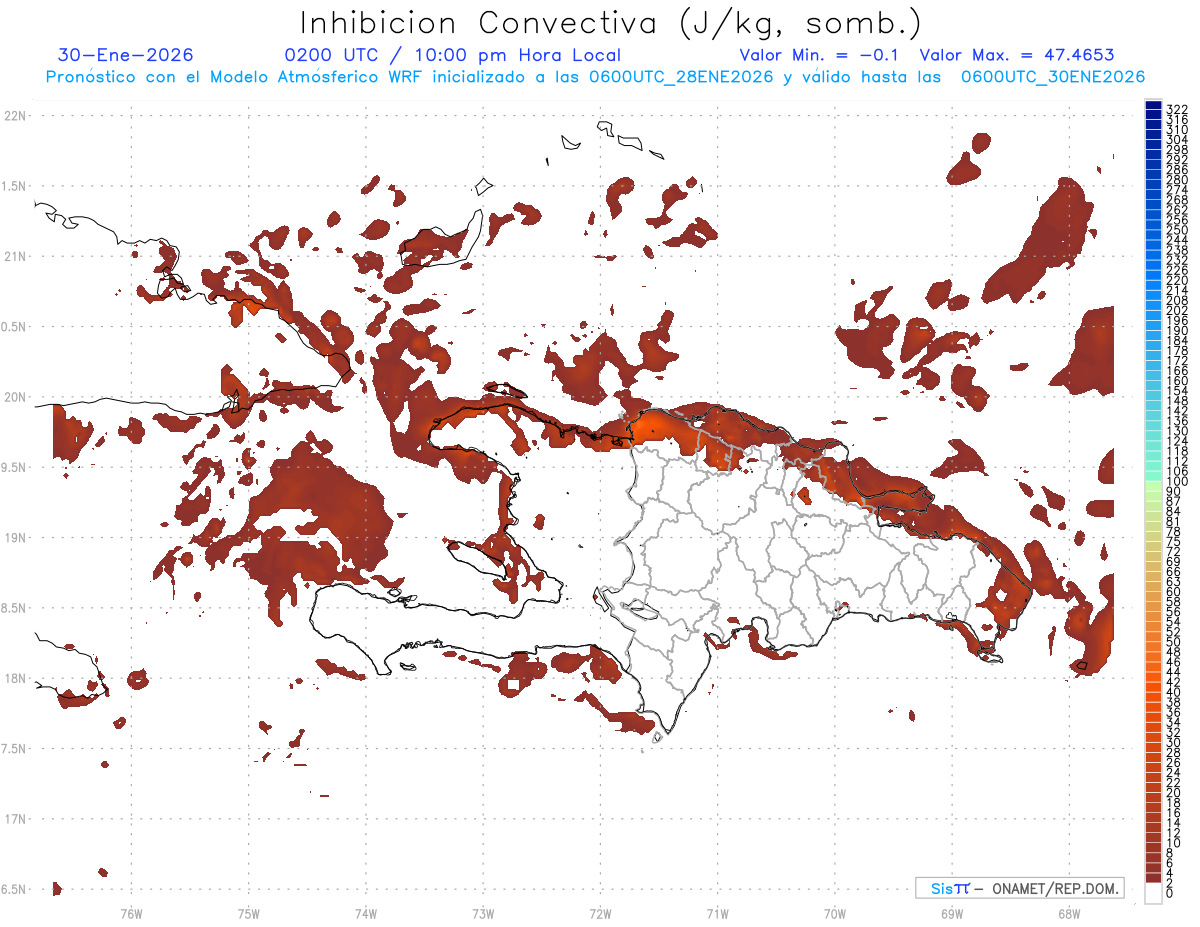Viewport: 1200px width, 927px height.
Task: Click the dark navy swatch at the legend top
Action: [1153, 105]
